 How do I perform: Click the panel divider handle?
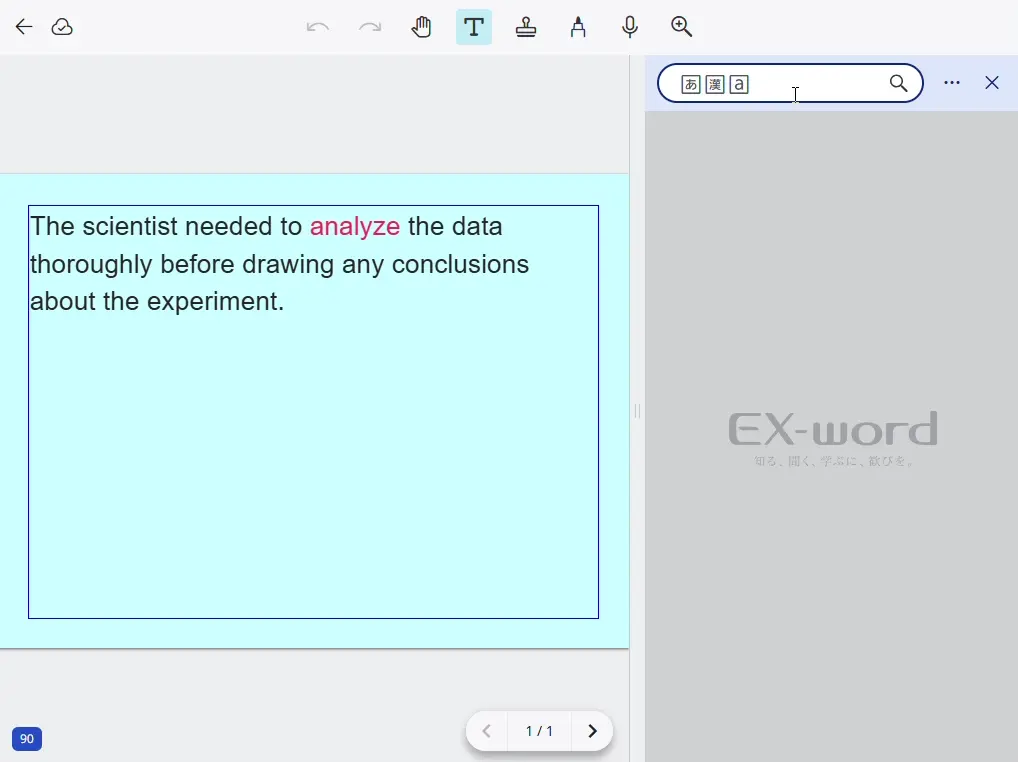pos(637,411)
